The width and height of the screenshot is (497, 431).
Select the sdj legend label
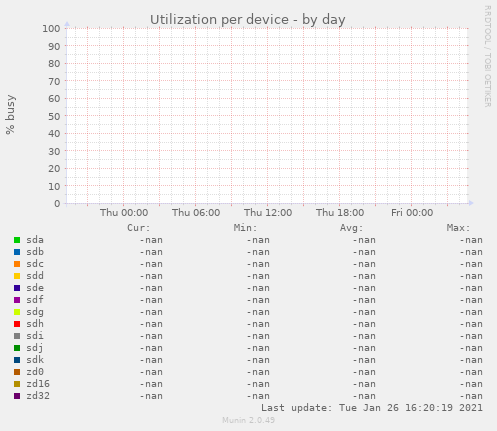35,348
